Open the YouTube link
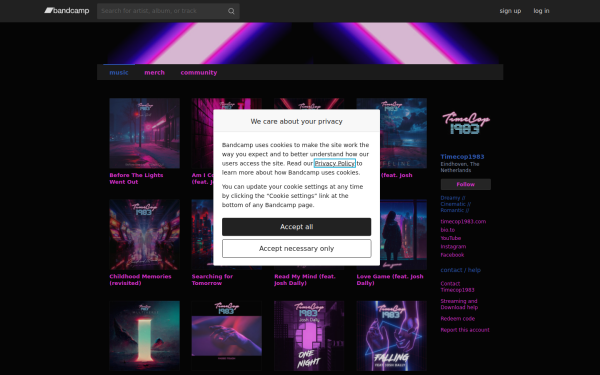This screenshot has height=375, width=600. [x=451, y=238]
